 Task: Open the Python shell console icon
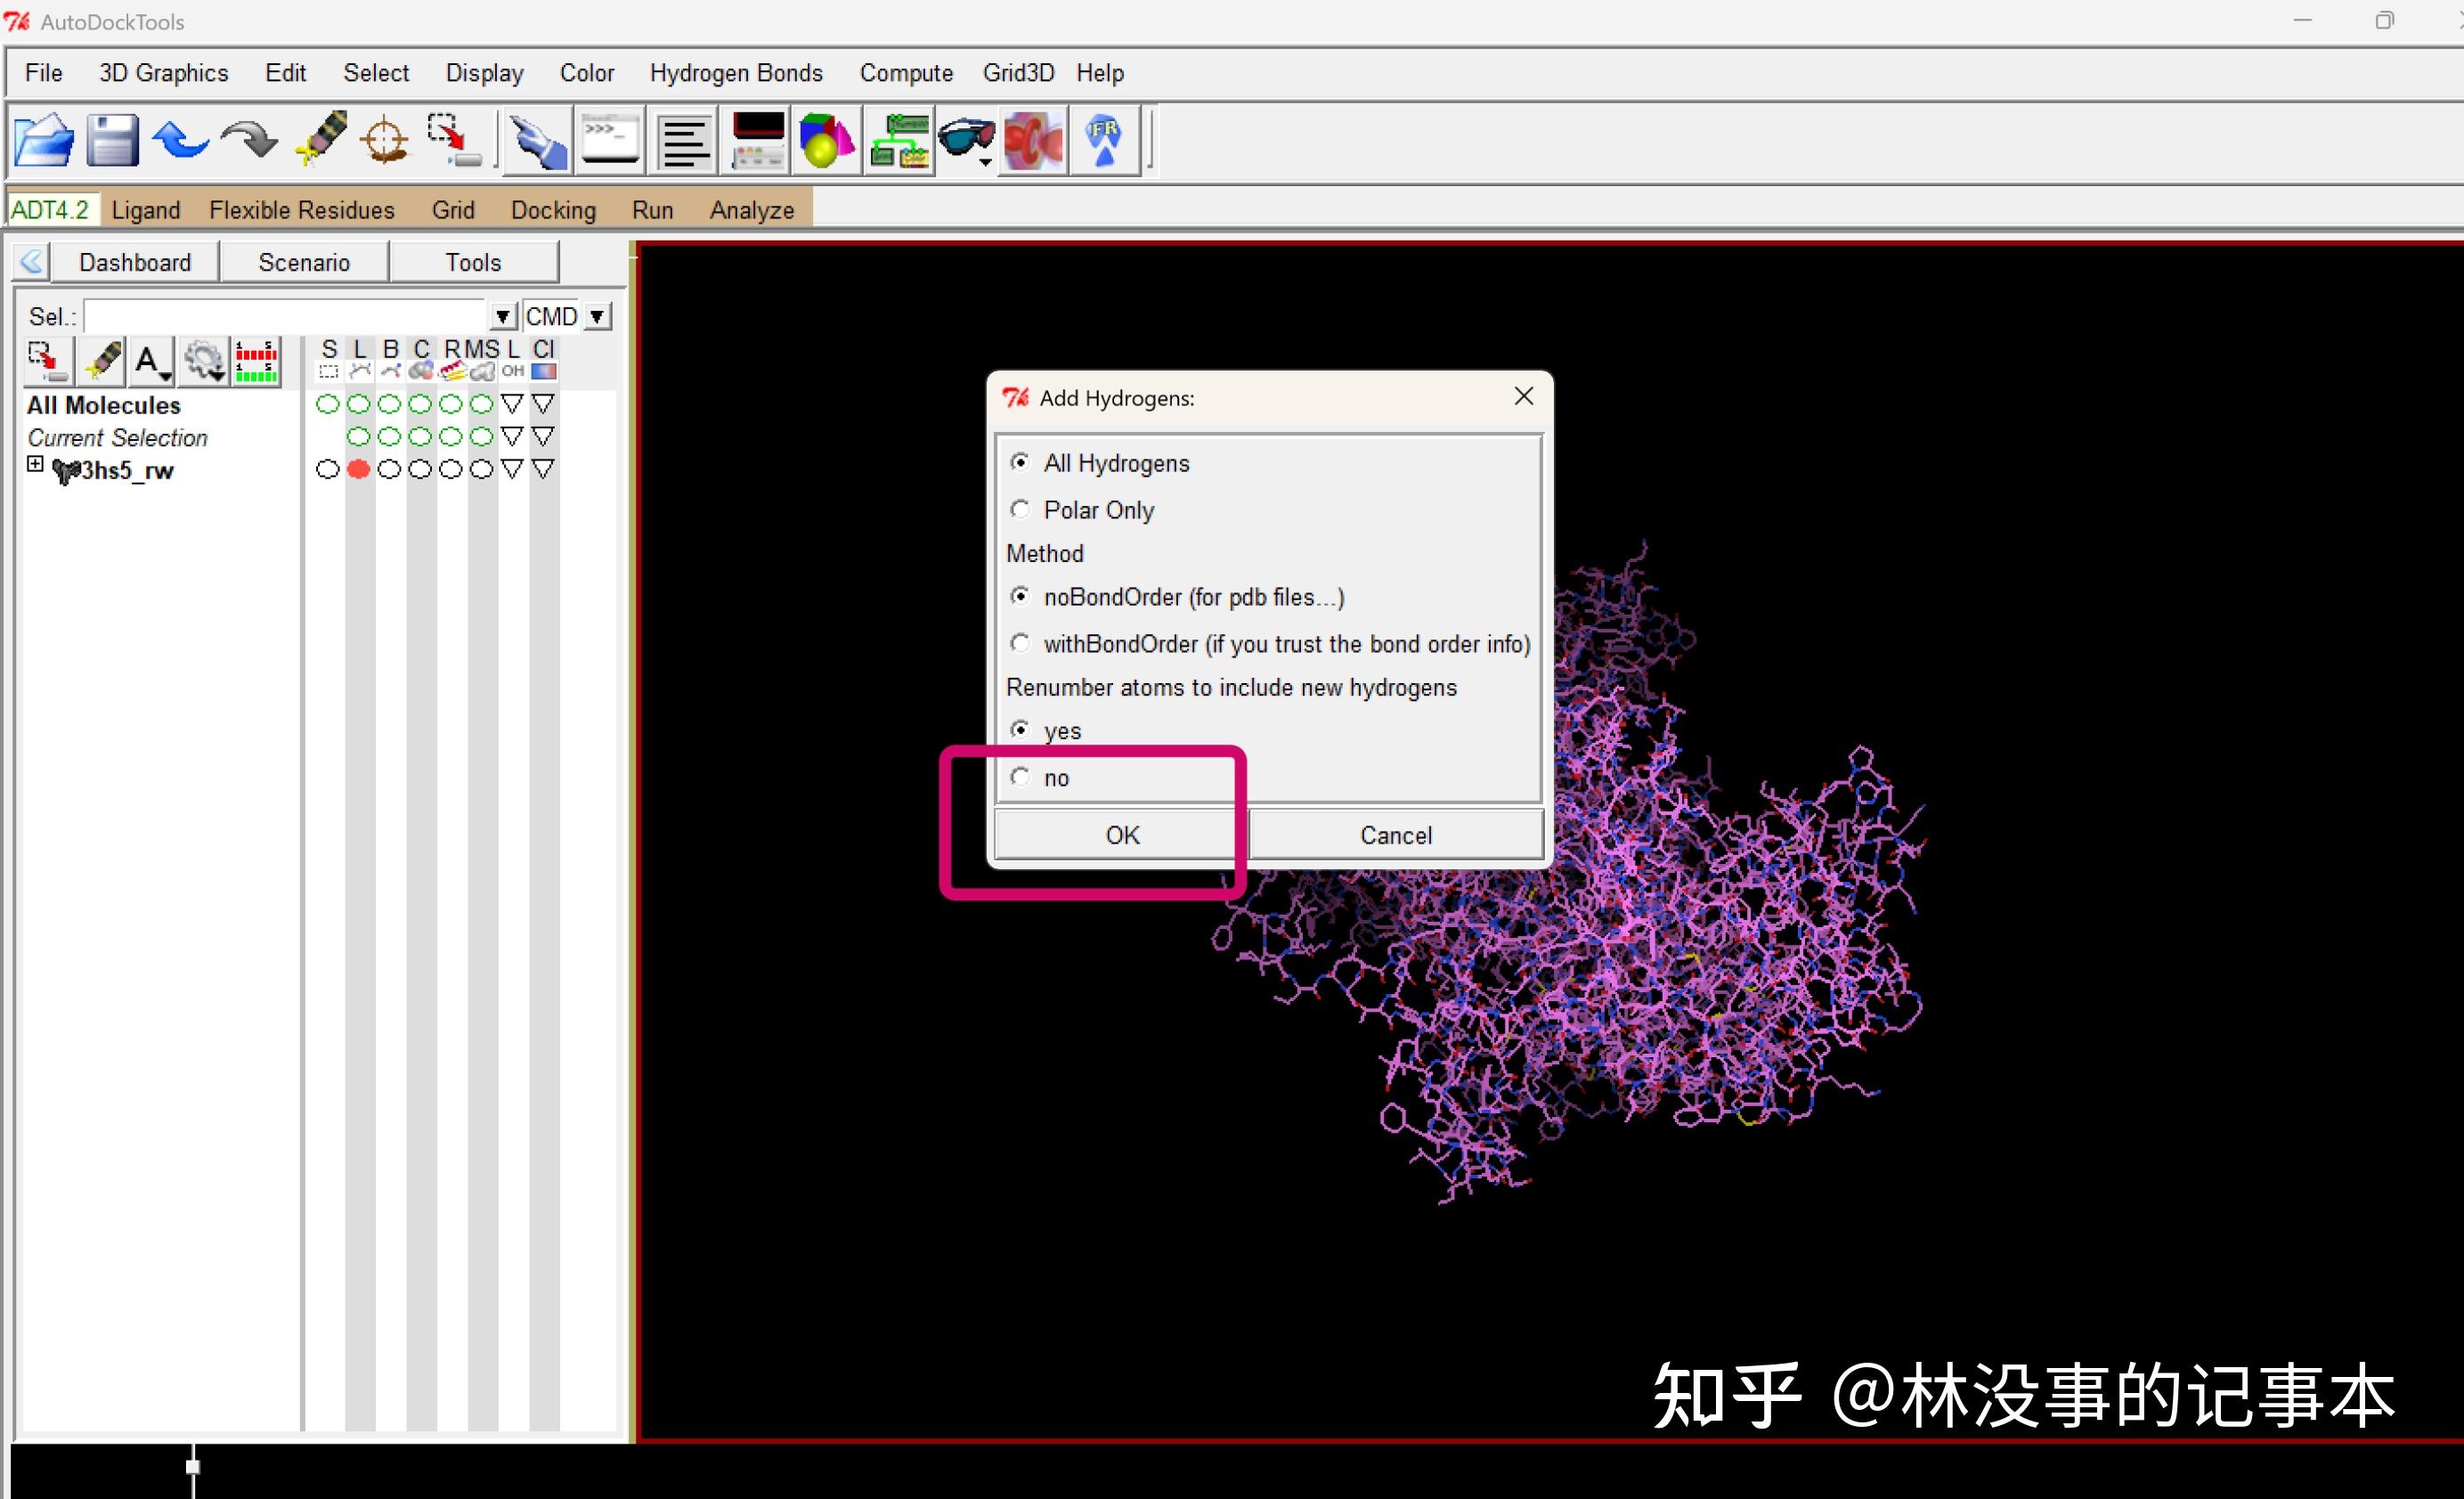click(611, 140)
